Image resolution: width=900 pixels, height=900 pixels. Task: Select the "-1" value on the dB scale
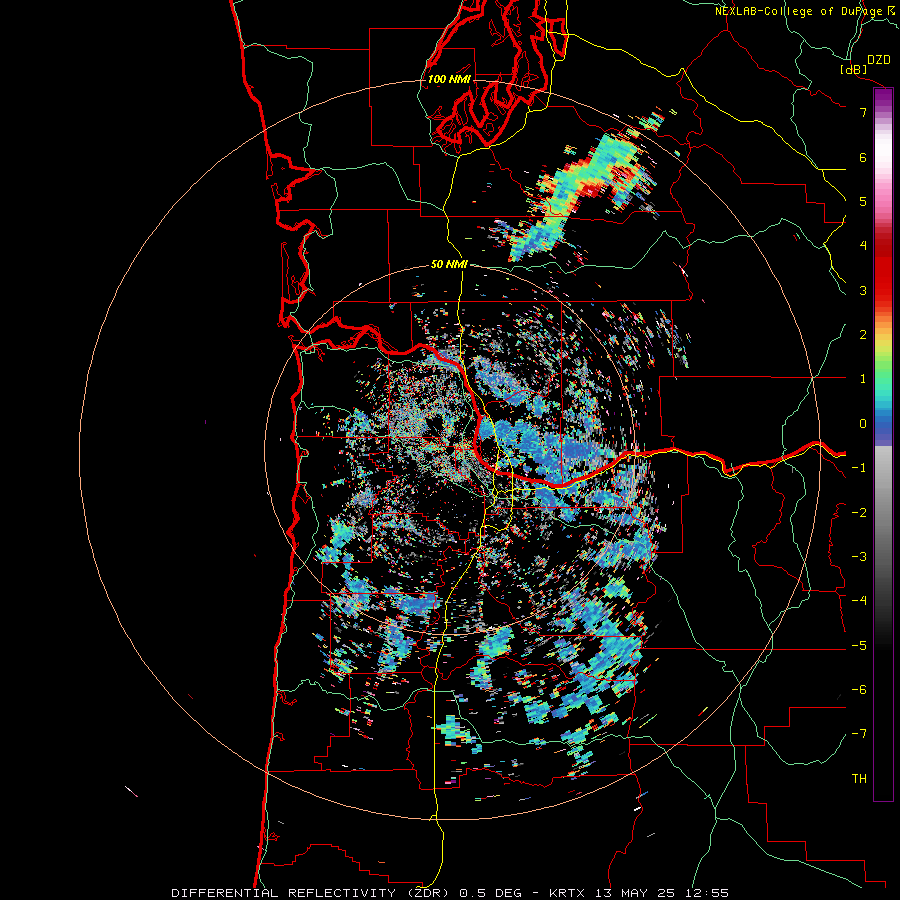859,468
